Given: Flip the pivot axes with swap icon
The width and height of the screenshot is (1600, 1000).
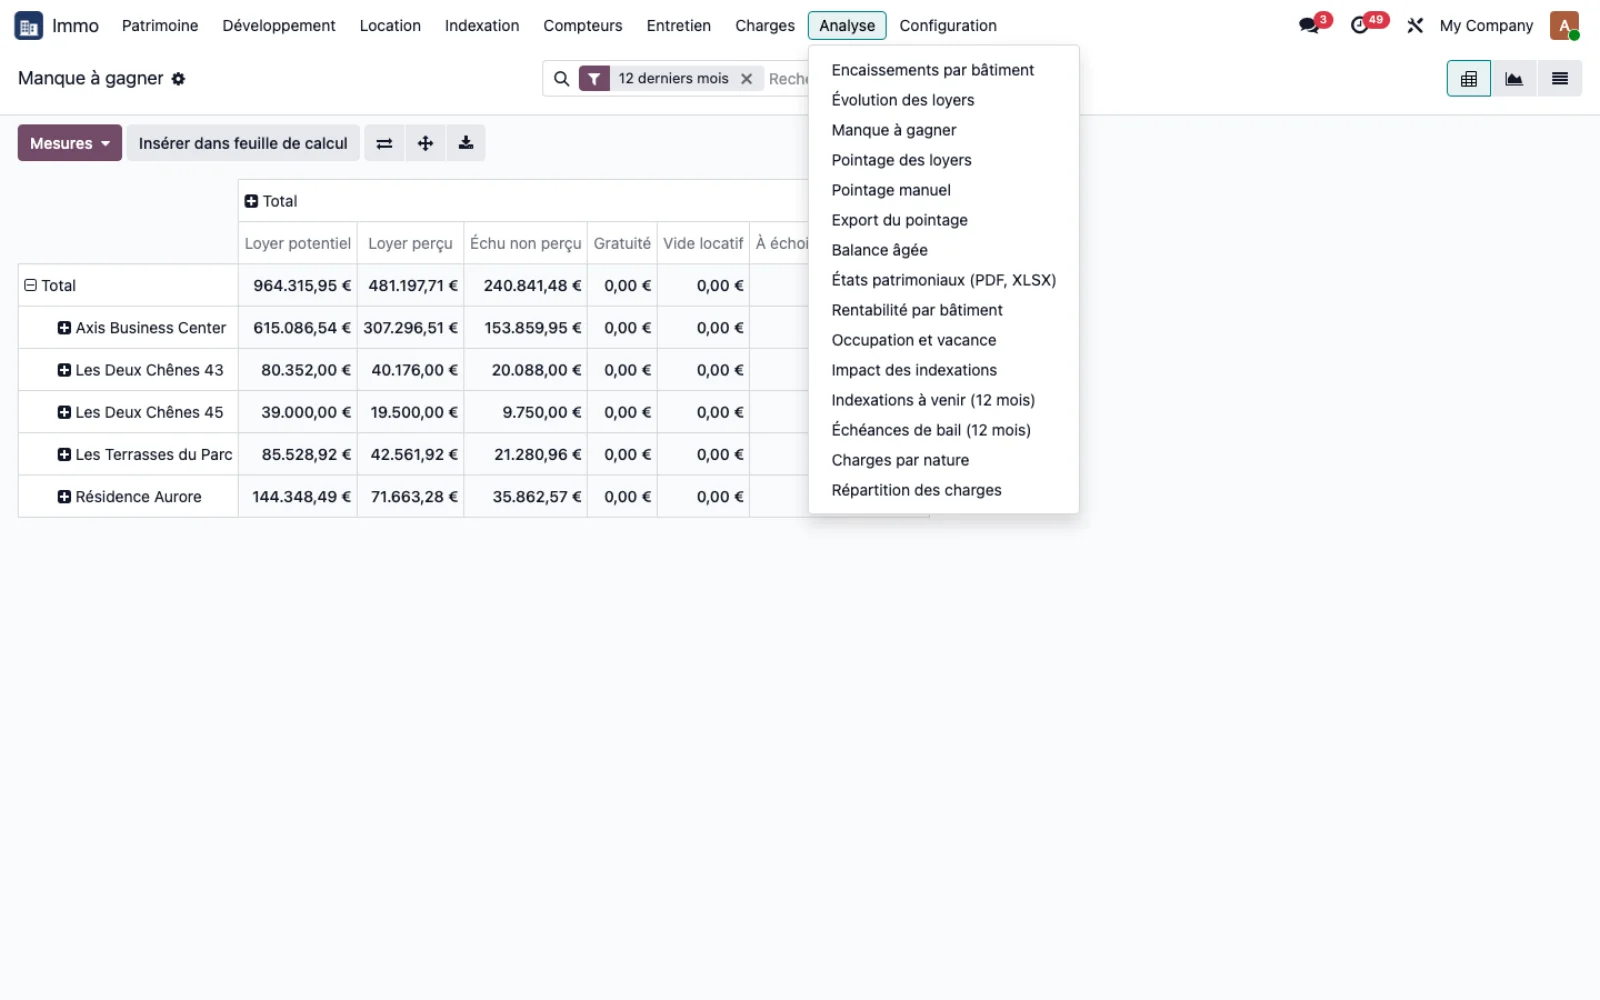Looking at the screenshot, I should coord(384,143).
